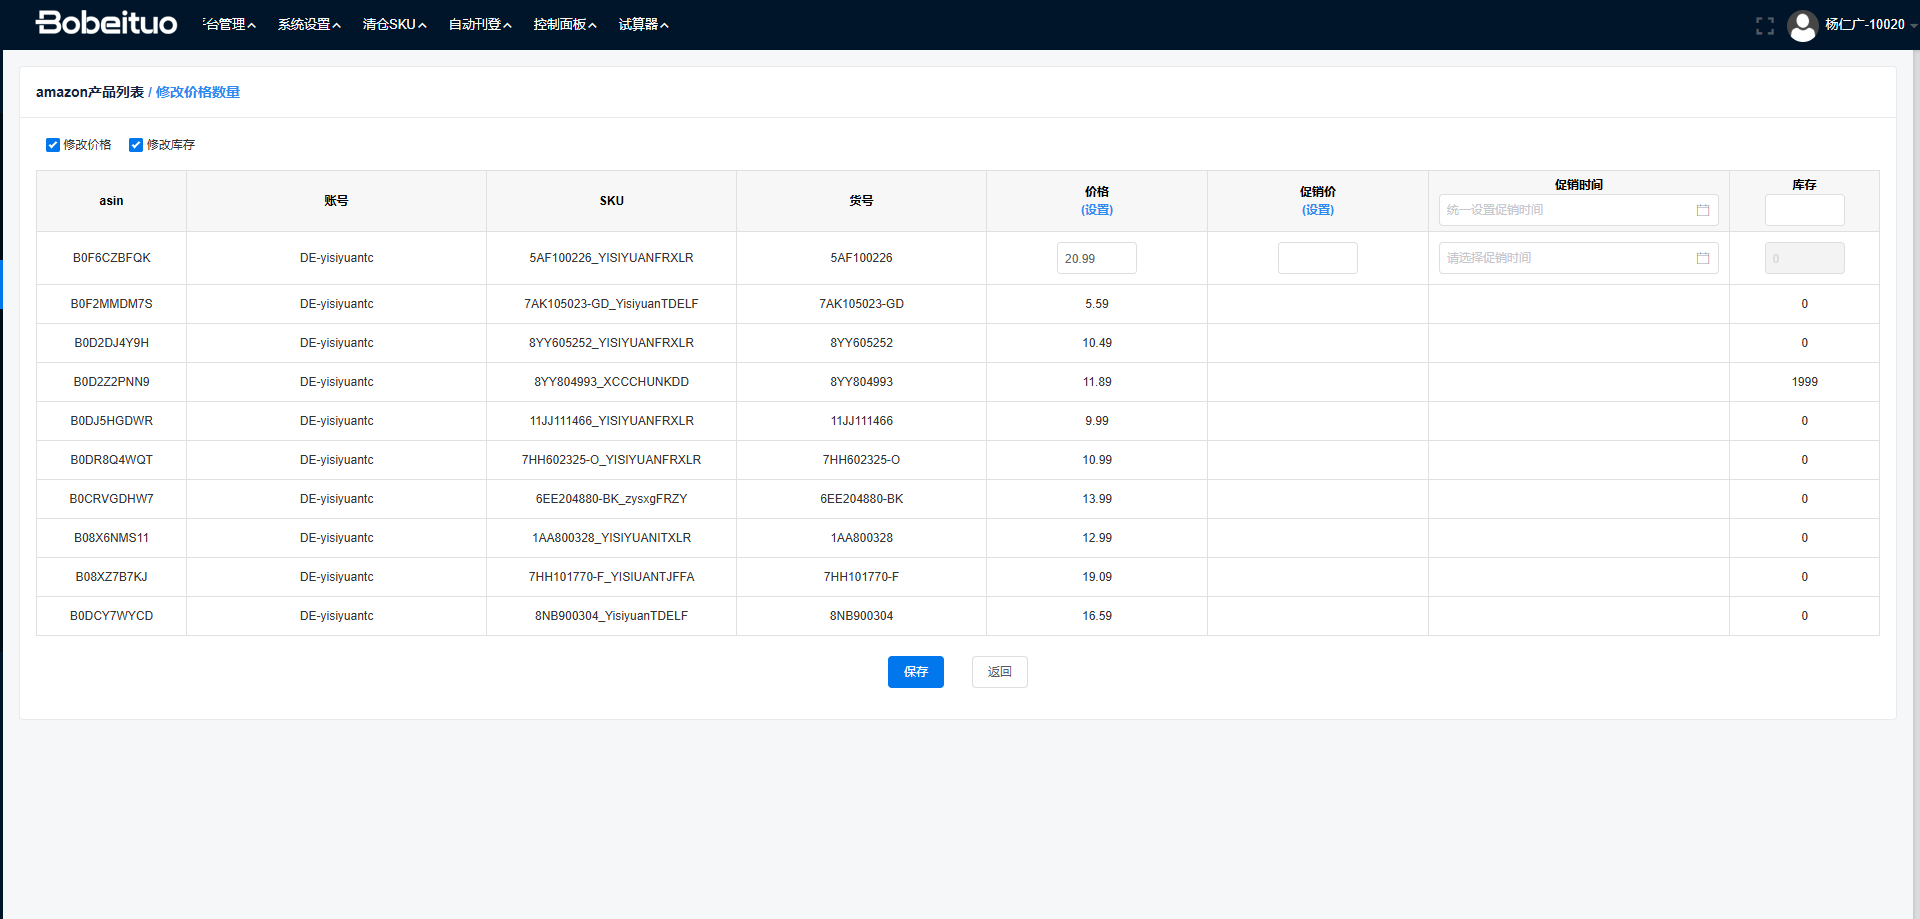This screenshot has width=1920, height=919.
Task: Uncheck the 修改价格 checkbox
Action: coord(53,145)
